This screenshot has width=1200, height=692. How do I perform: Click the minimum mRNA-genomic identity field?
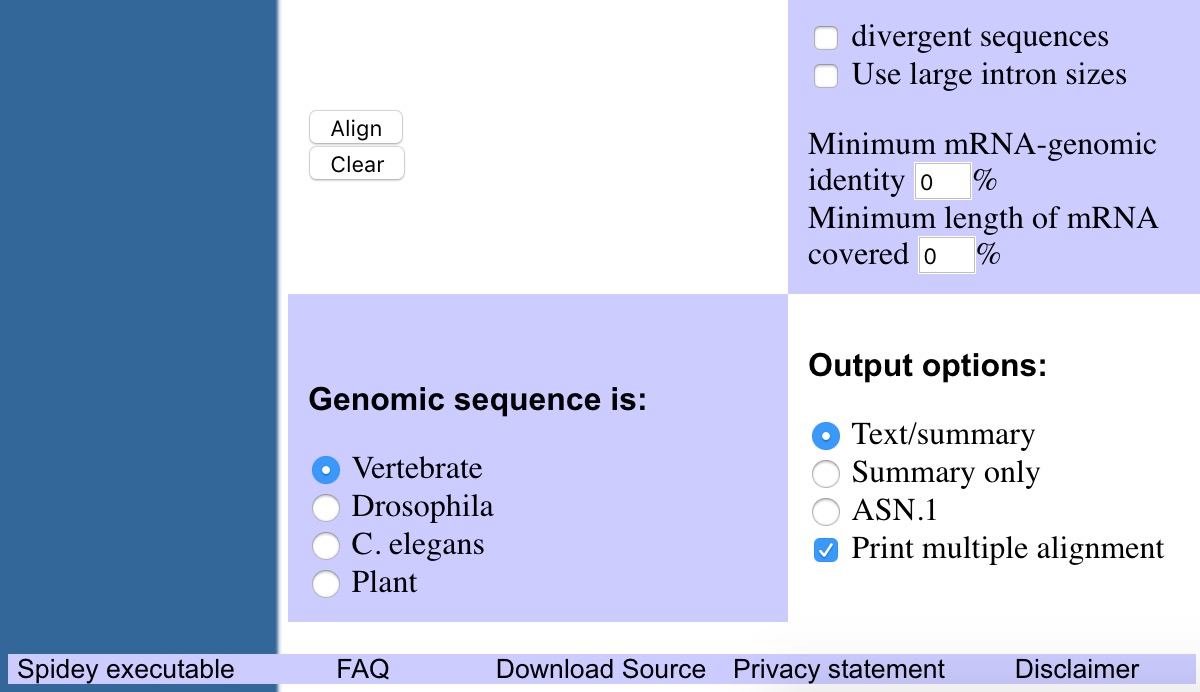tap(942, 182)
